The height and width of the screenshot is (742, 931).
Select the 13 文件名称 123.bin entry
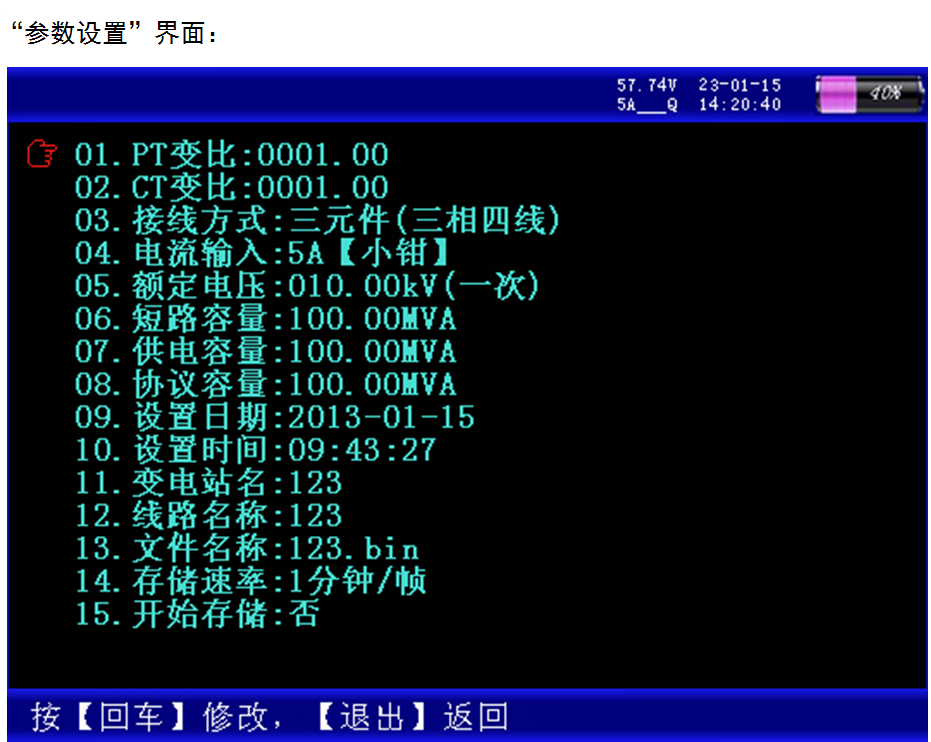(247, 549)
